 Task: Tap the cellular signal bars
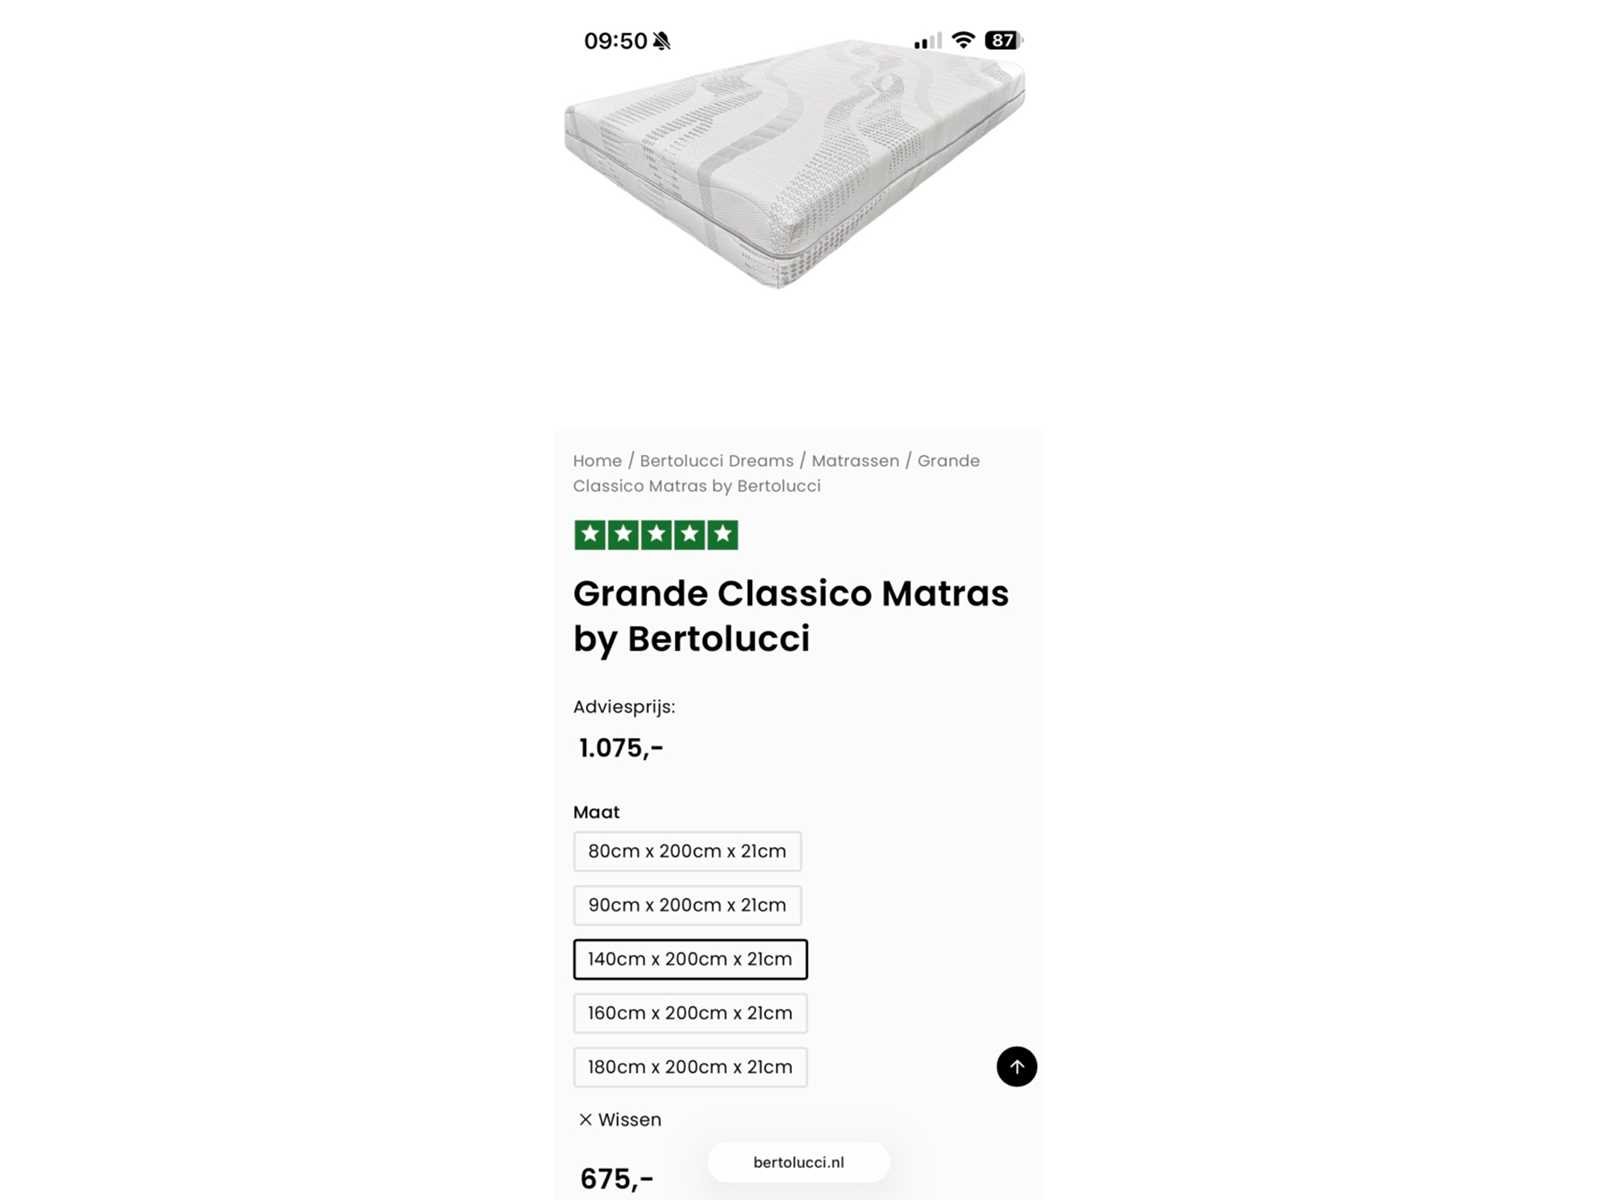coord(927,41)
